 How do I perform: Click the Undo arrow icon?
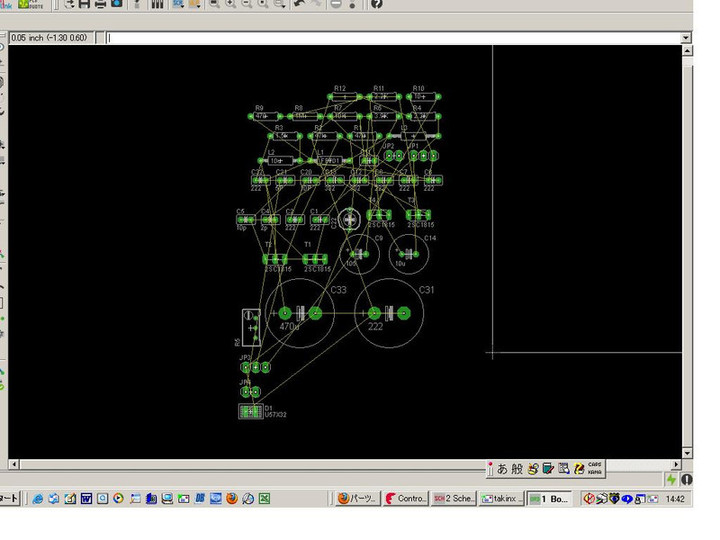(x=299, y=5)
